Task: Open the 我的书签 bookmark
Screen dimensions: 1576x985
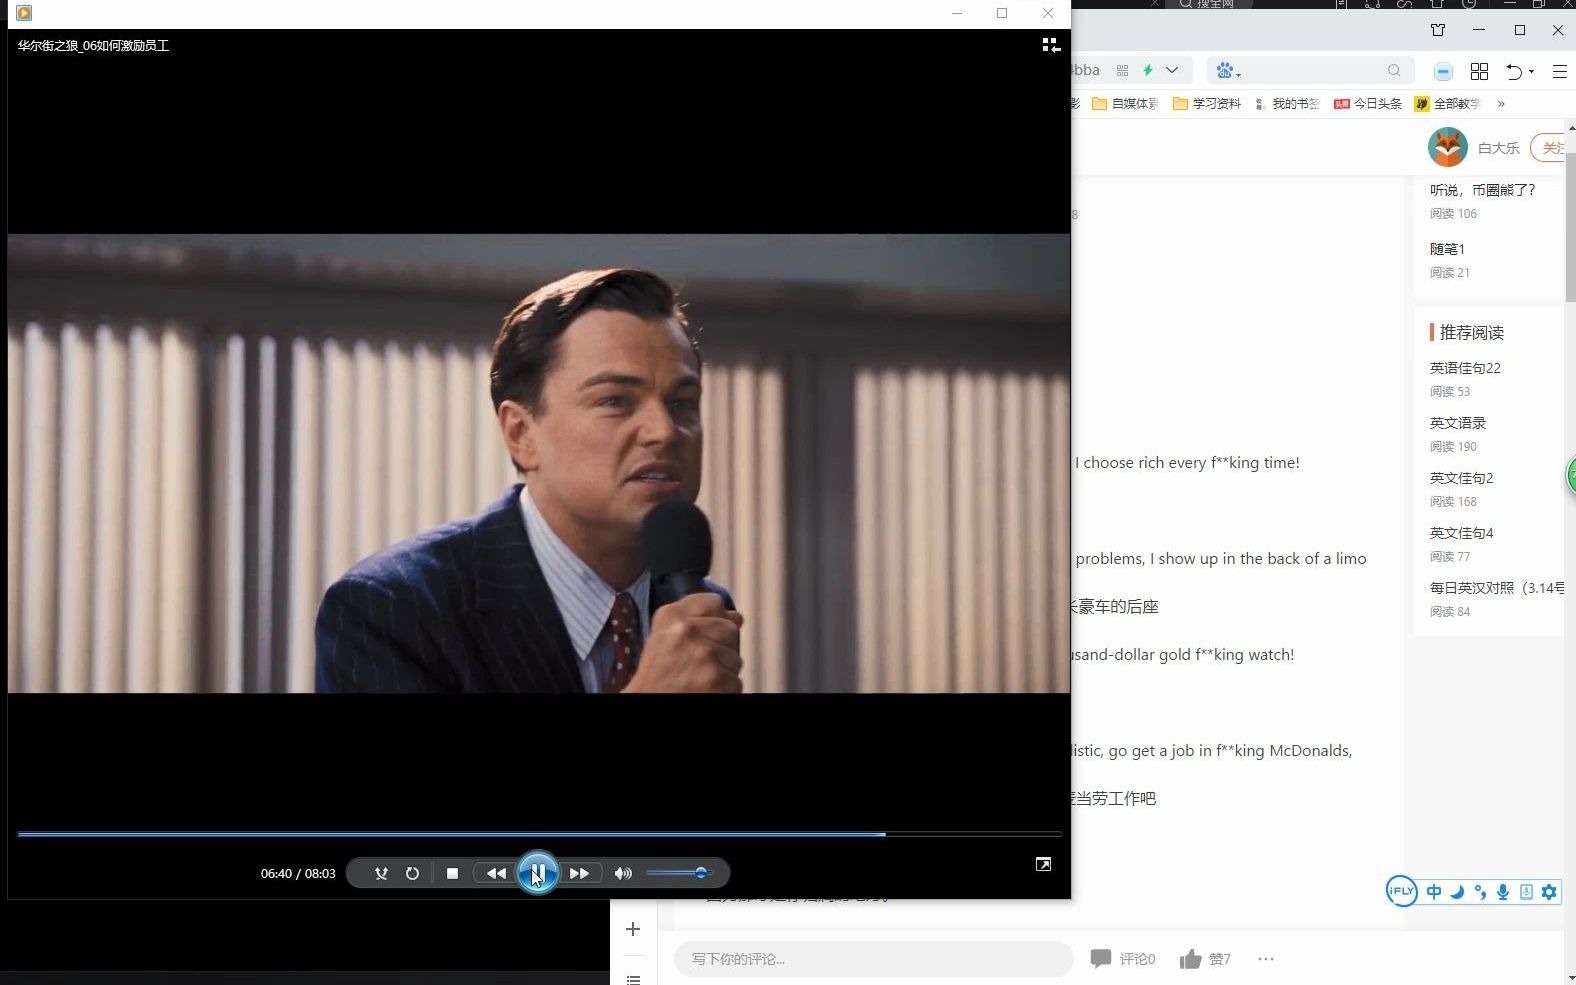Action: pos(1287,103)
